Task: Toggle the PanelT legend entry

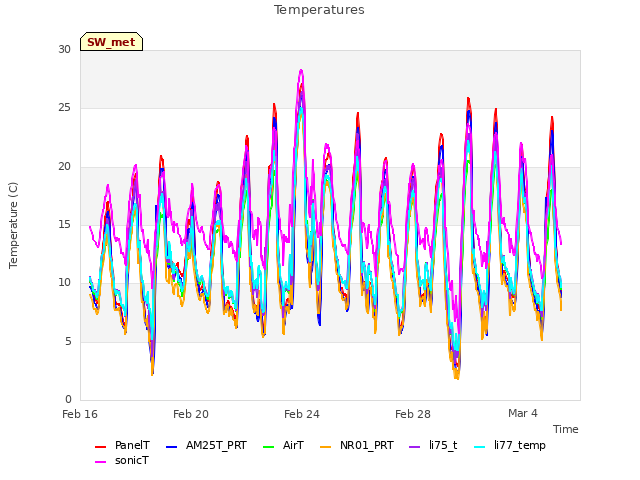Action: coord(122,445)
